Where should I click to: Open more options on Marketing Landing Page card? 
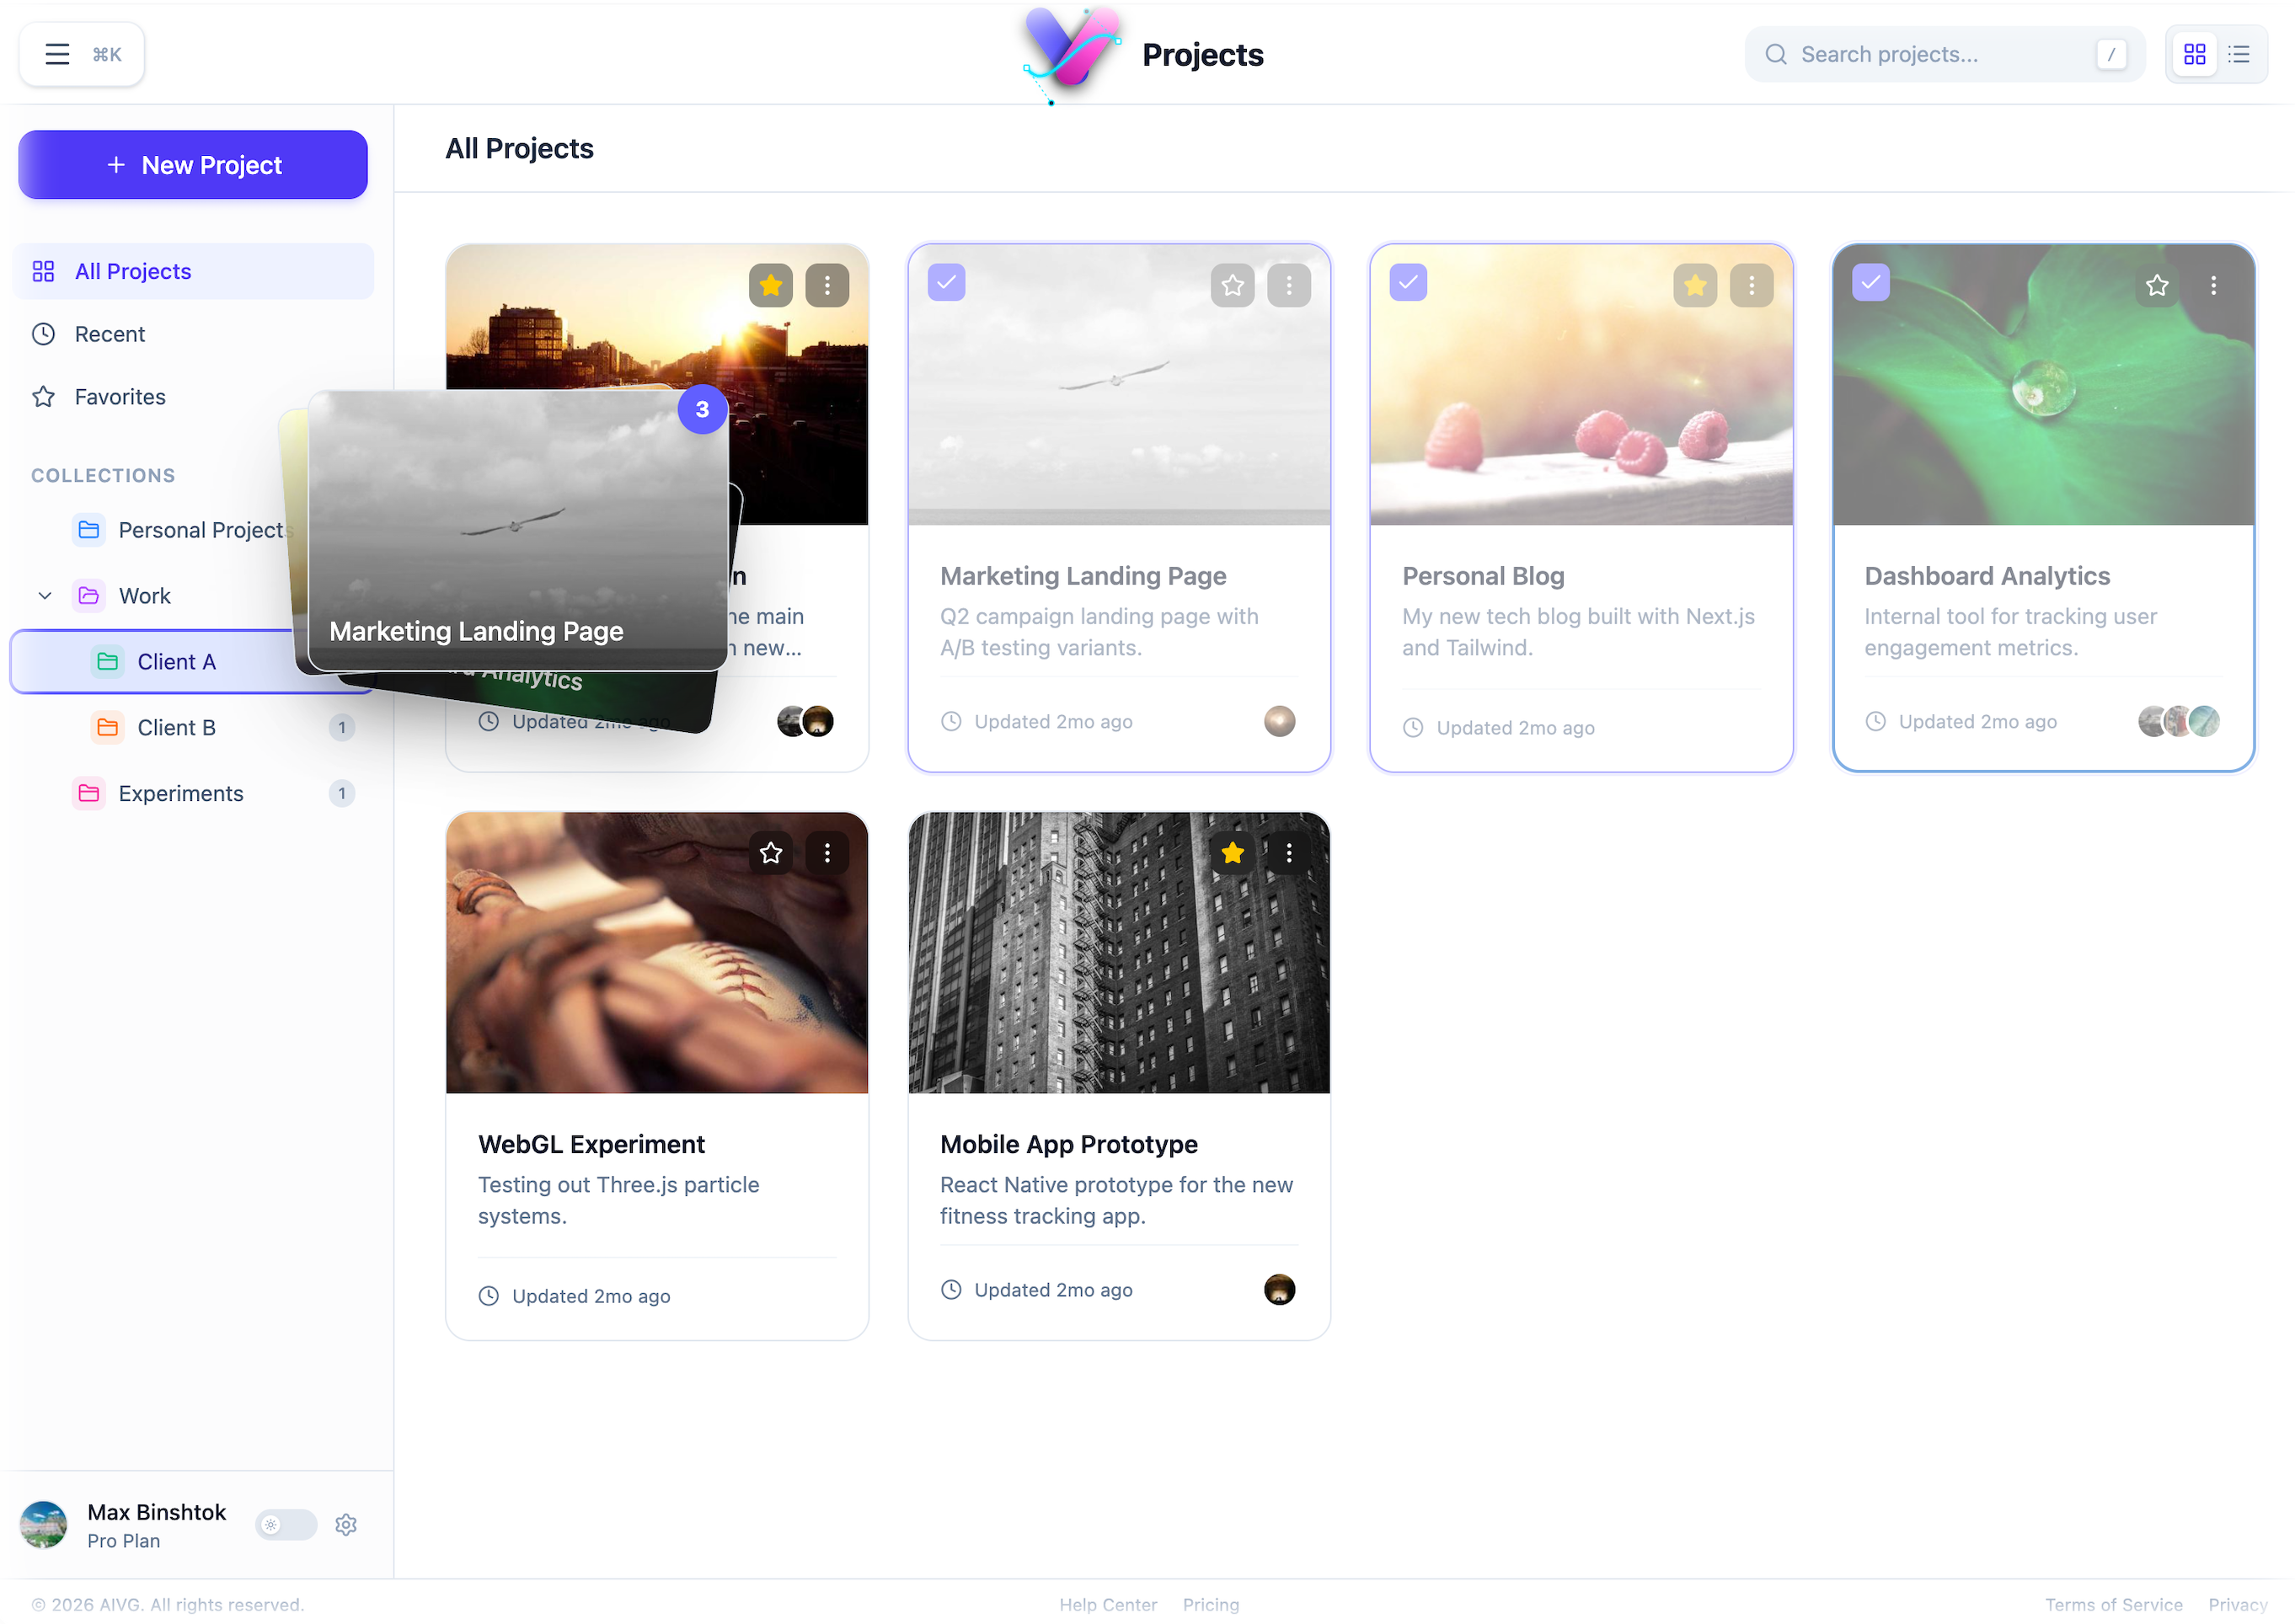[1288, 285]
